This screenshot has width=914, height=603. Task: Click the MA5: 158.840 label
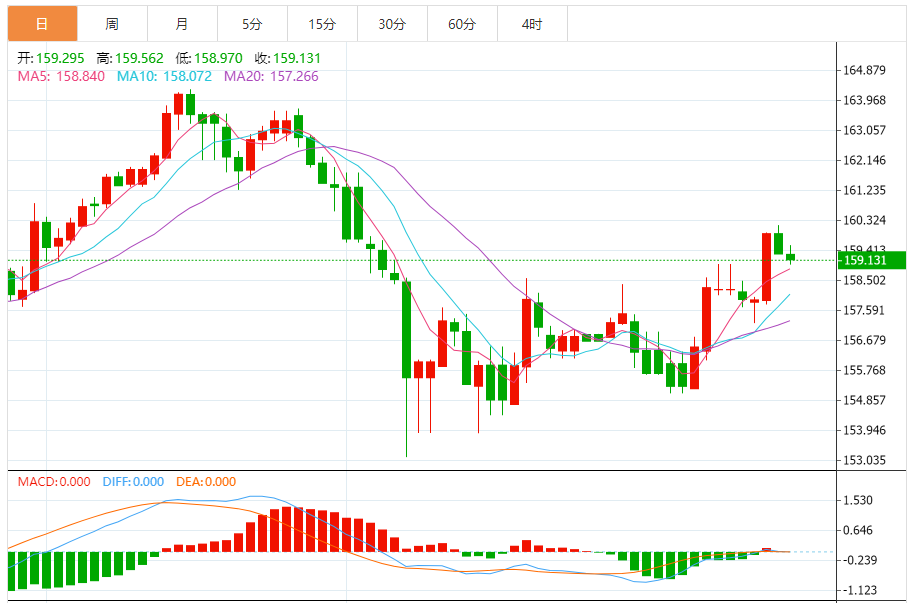[61, 76]
